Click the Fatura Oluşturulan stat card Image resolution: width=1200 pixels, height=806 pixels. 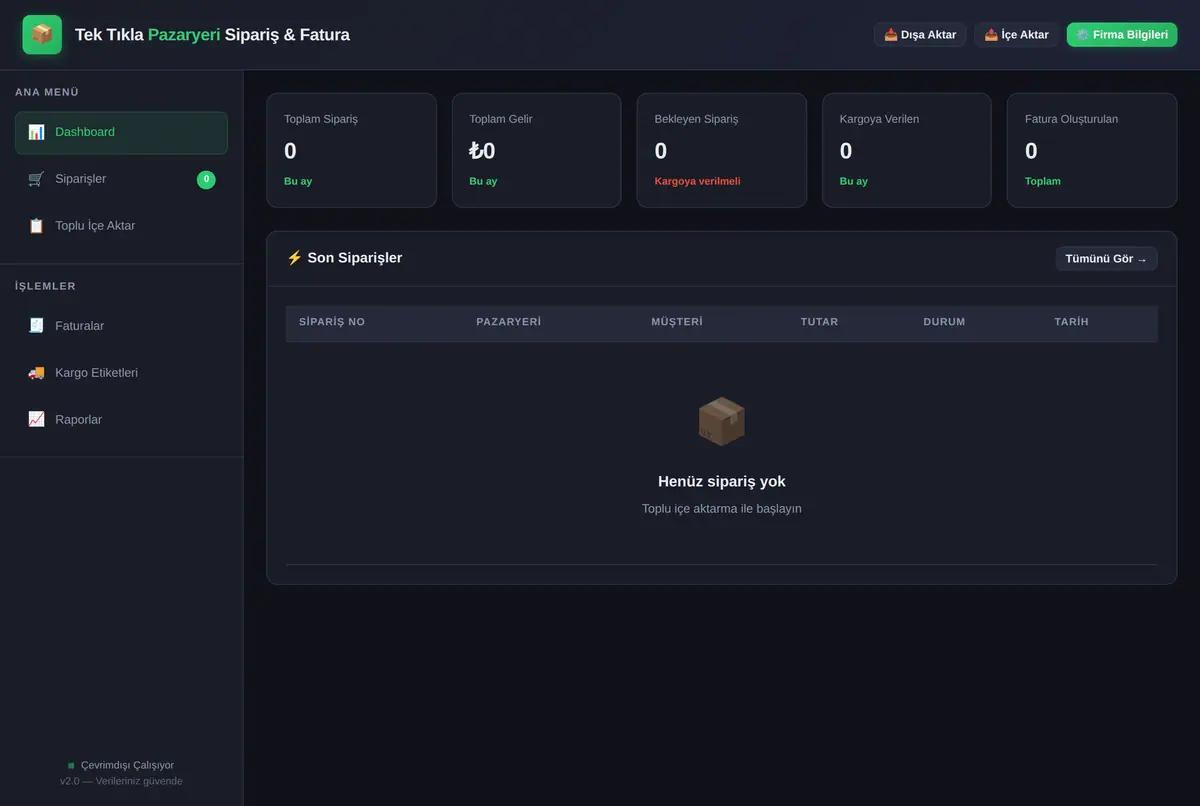1092,150
